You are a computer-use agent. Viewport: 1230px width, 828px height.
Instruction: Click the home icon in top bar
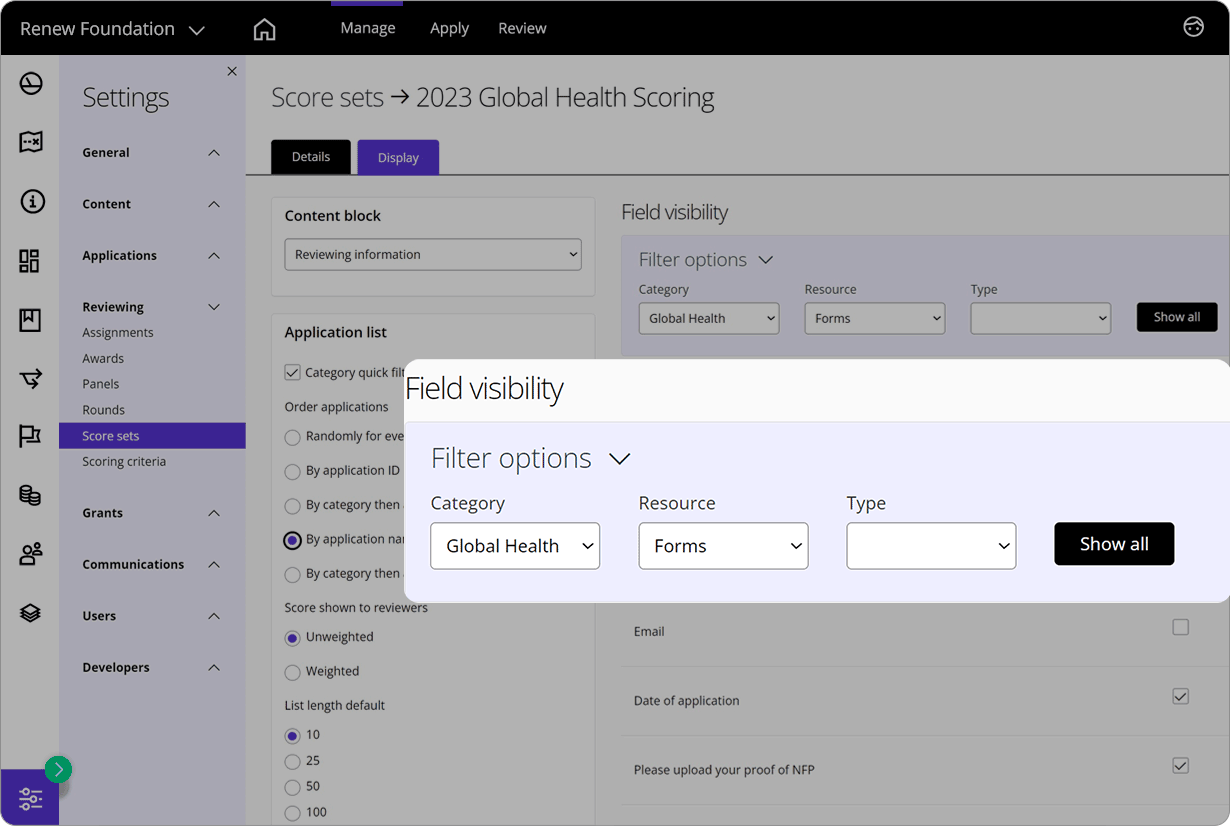[x=264, y=29]
